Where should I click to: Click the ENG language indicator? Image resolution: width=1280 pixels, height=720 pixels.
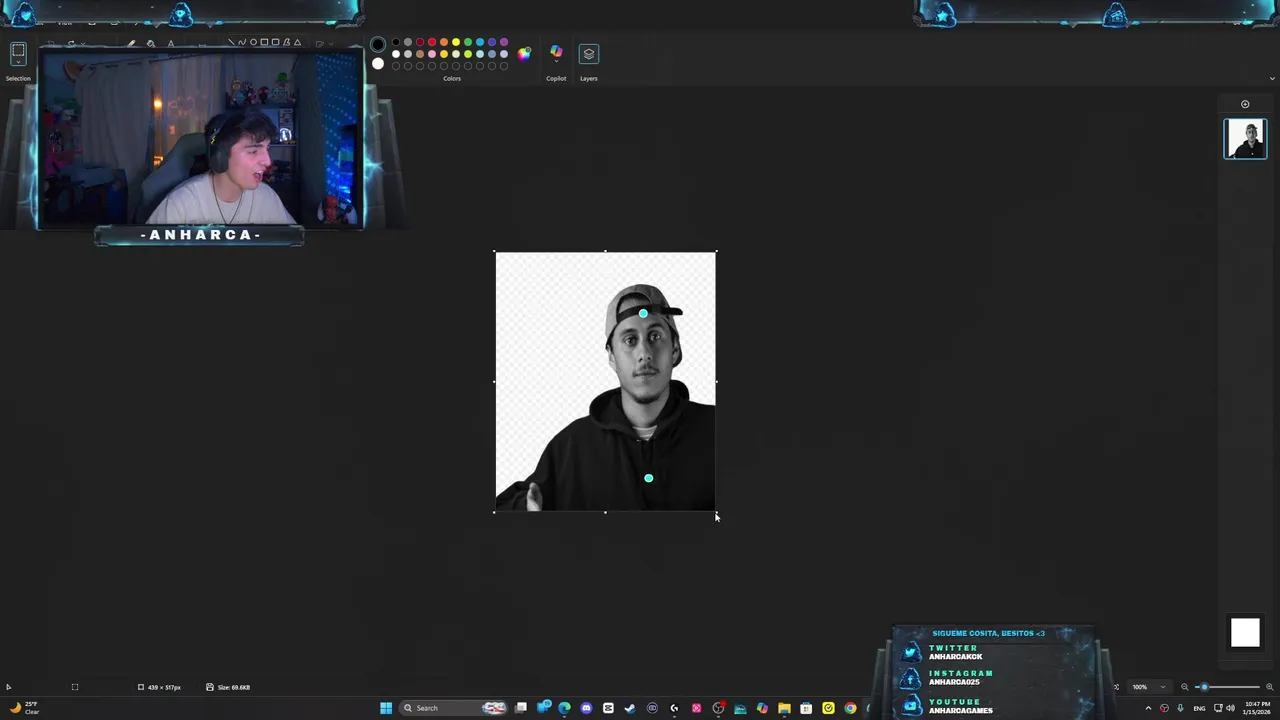1199,708
